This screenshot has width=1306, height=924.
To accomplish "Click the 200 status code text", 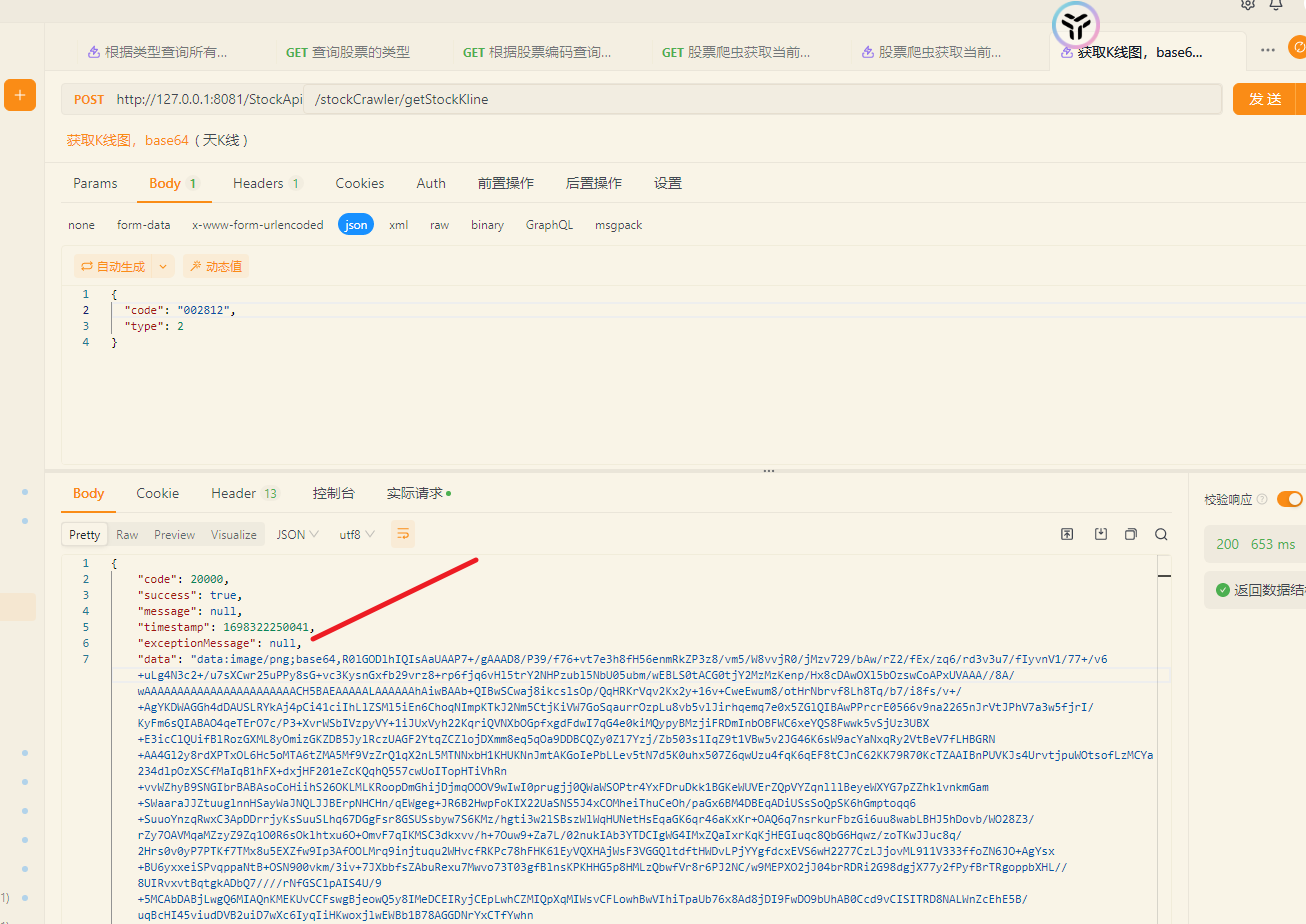I will pyautogui.click(x=1227, y=544).
